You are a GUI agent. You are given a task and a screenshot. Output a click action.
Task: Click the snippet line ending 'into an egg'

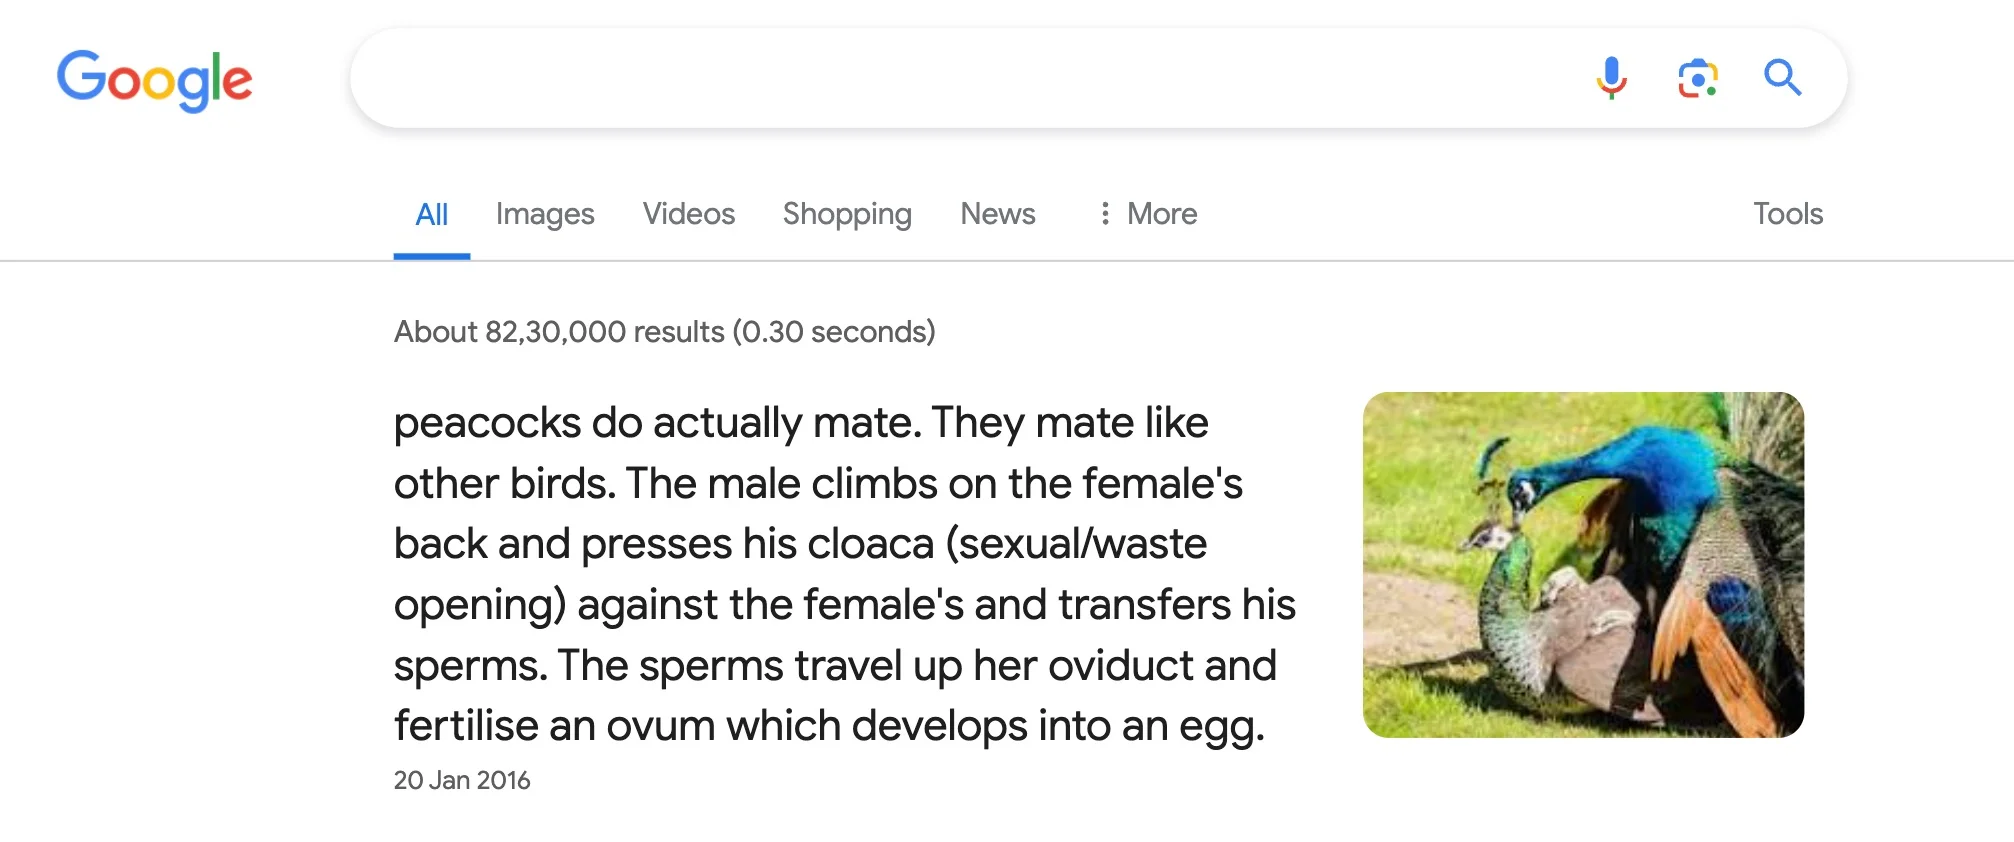click(828, 726)
